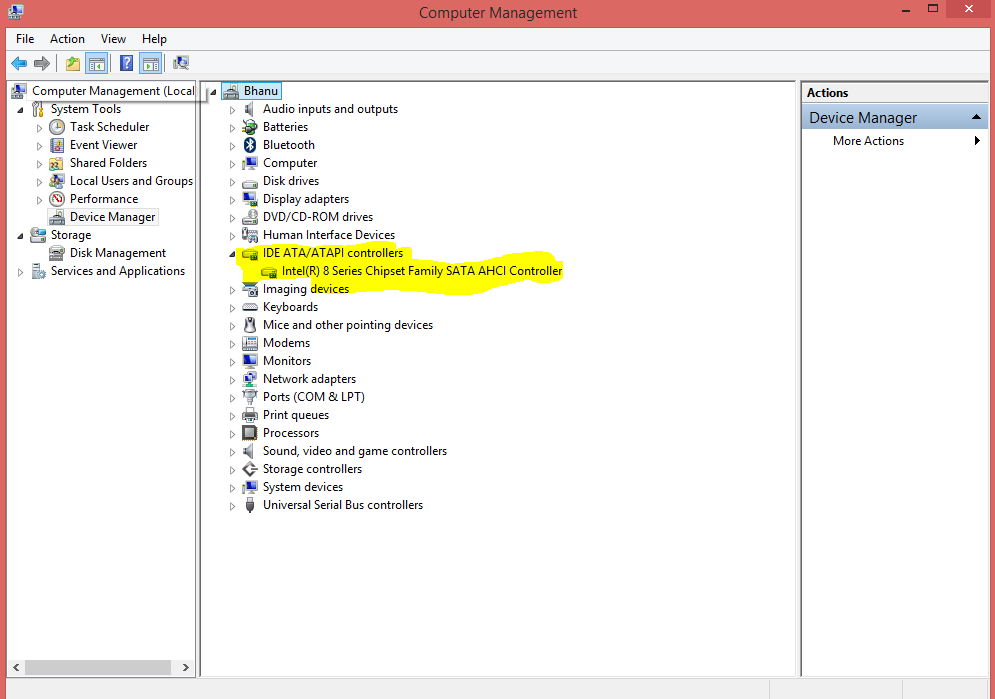
Task: Select Sound, video and game controllers
Action: tap(355, 451)
